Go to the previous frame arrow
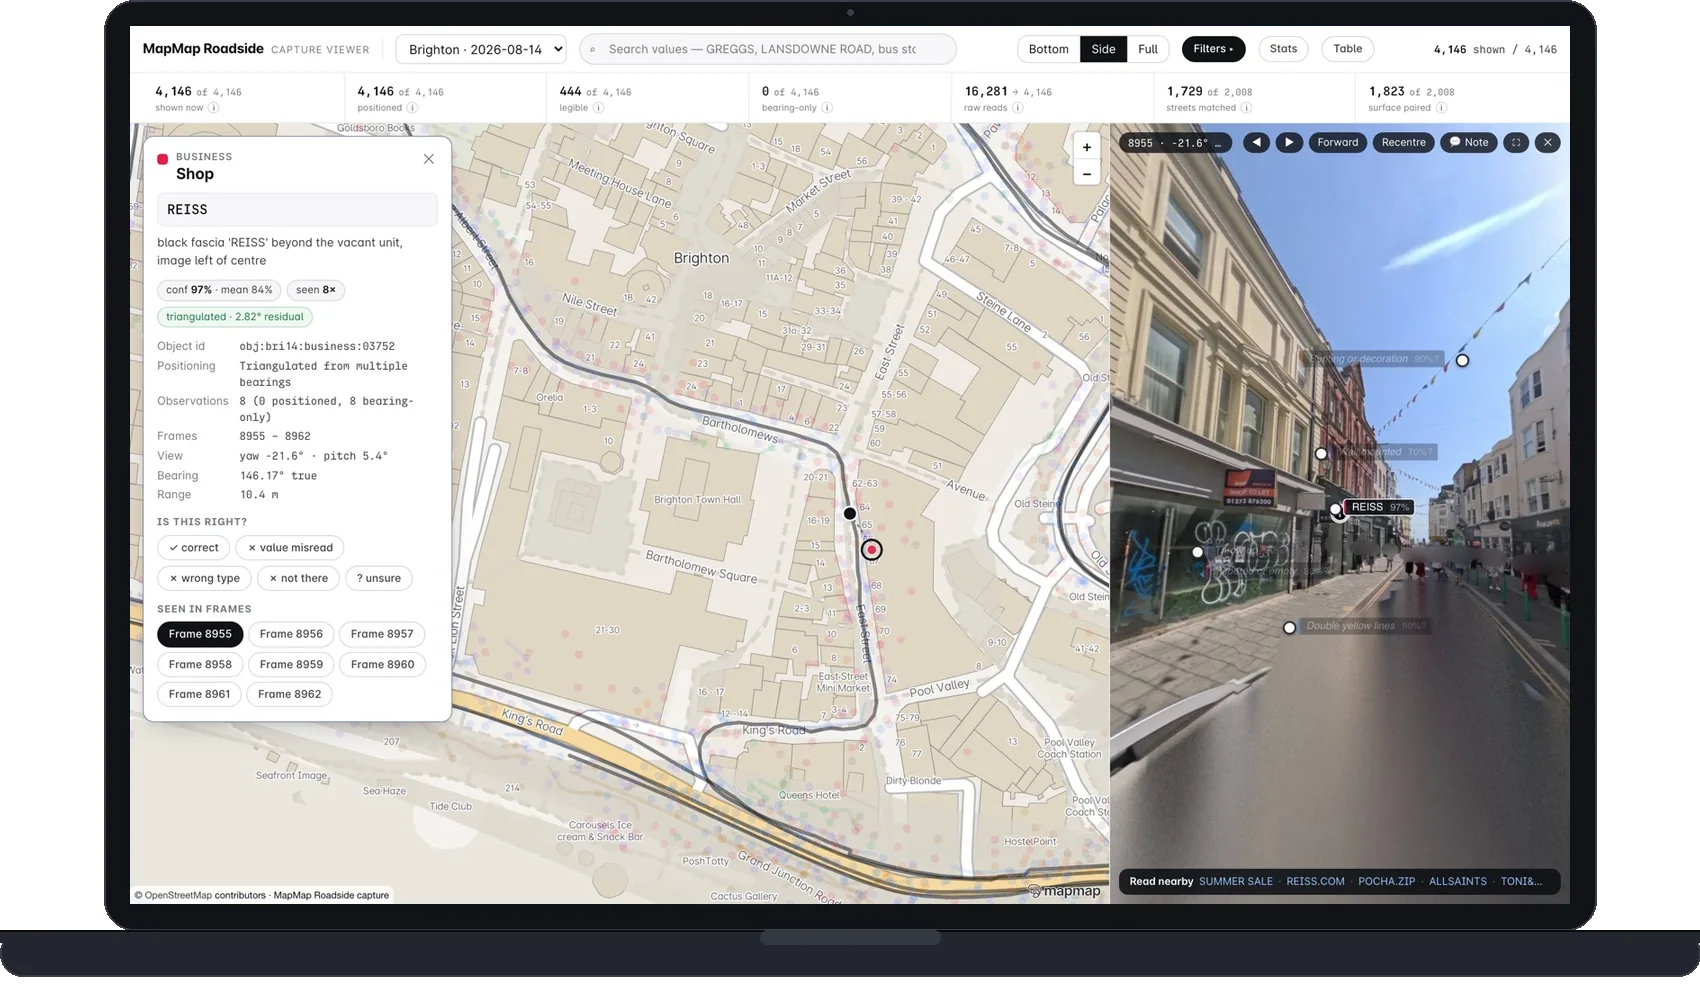This screenshot has width=1700, height=984. (x=1257, y=143)
